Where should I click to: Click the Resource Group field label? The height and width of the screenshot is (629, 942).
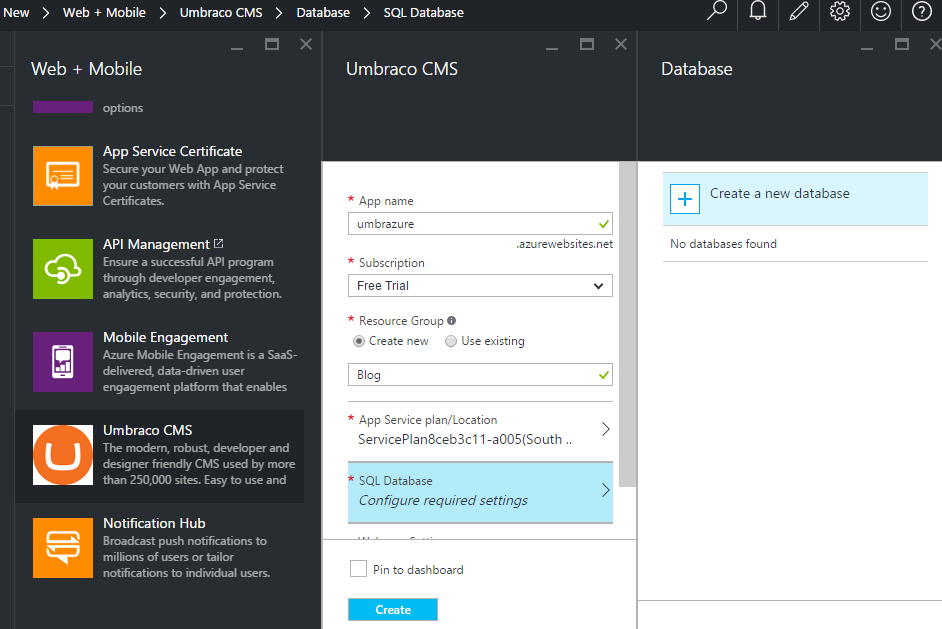coord(401,321)
